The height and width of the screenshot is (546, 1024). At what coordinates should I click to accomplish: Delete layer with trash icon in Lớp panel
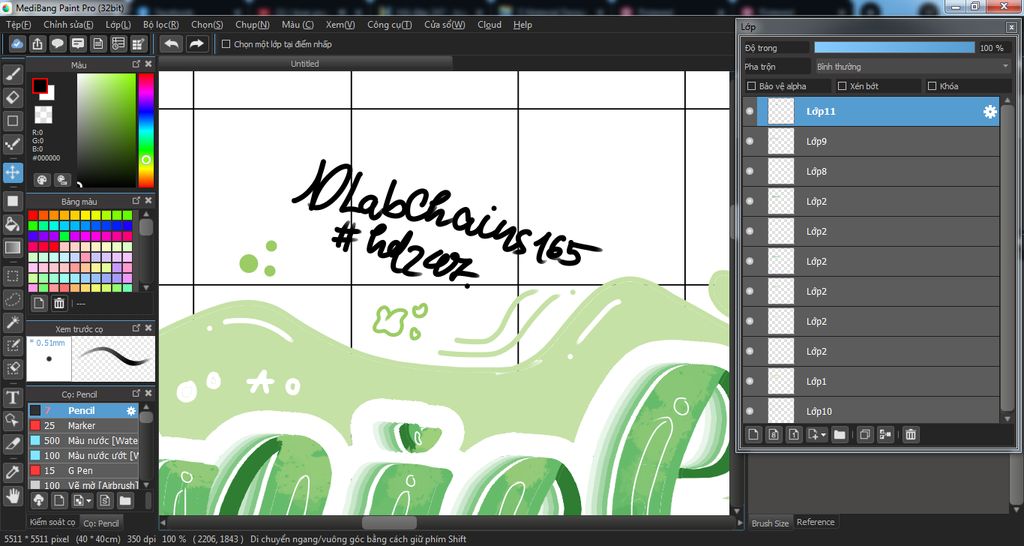(911, 434)
